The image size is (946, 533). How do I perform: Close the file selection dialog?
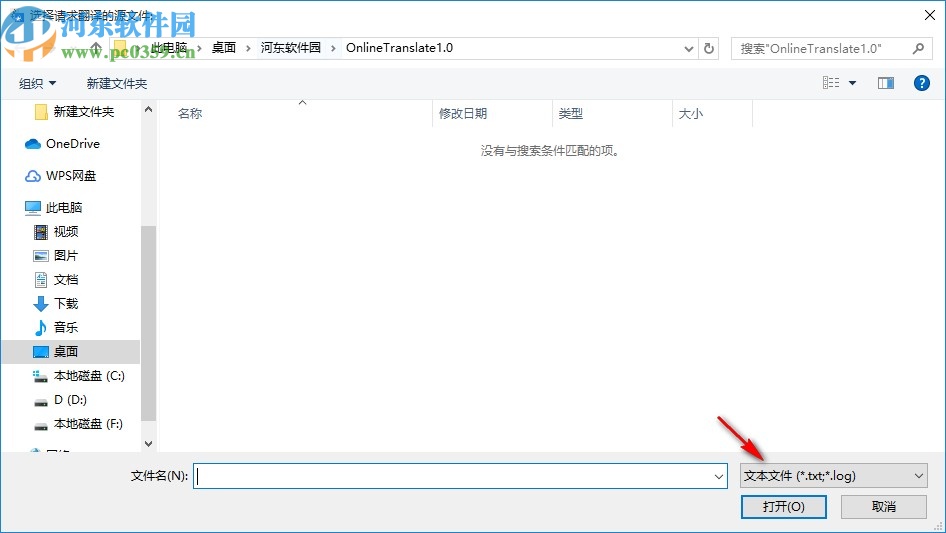pyautogui.click(x=930, y=15)
